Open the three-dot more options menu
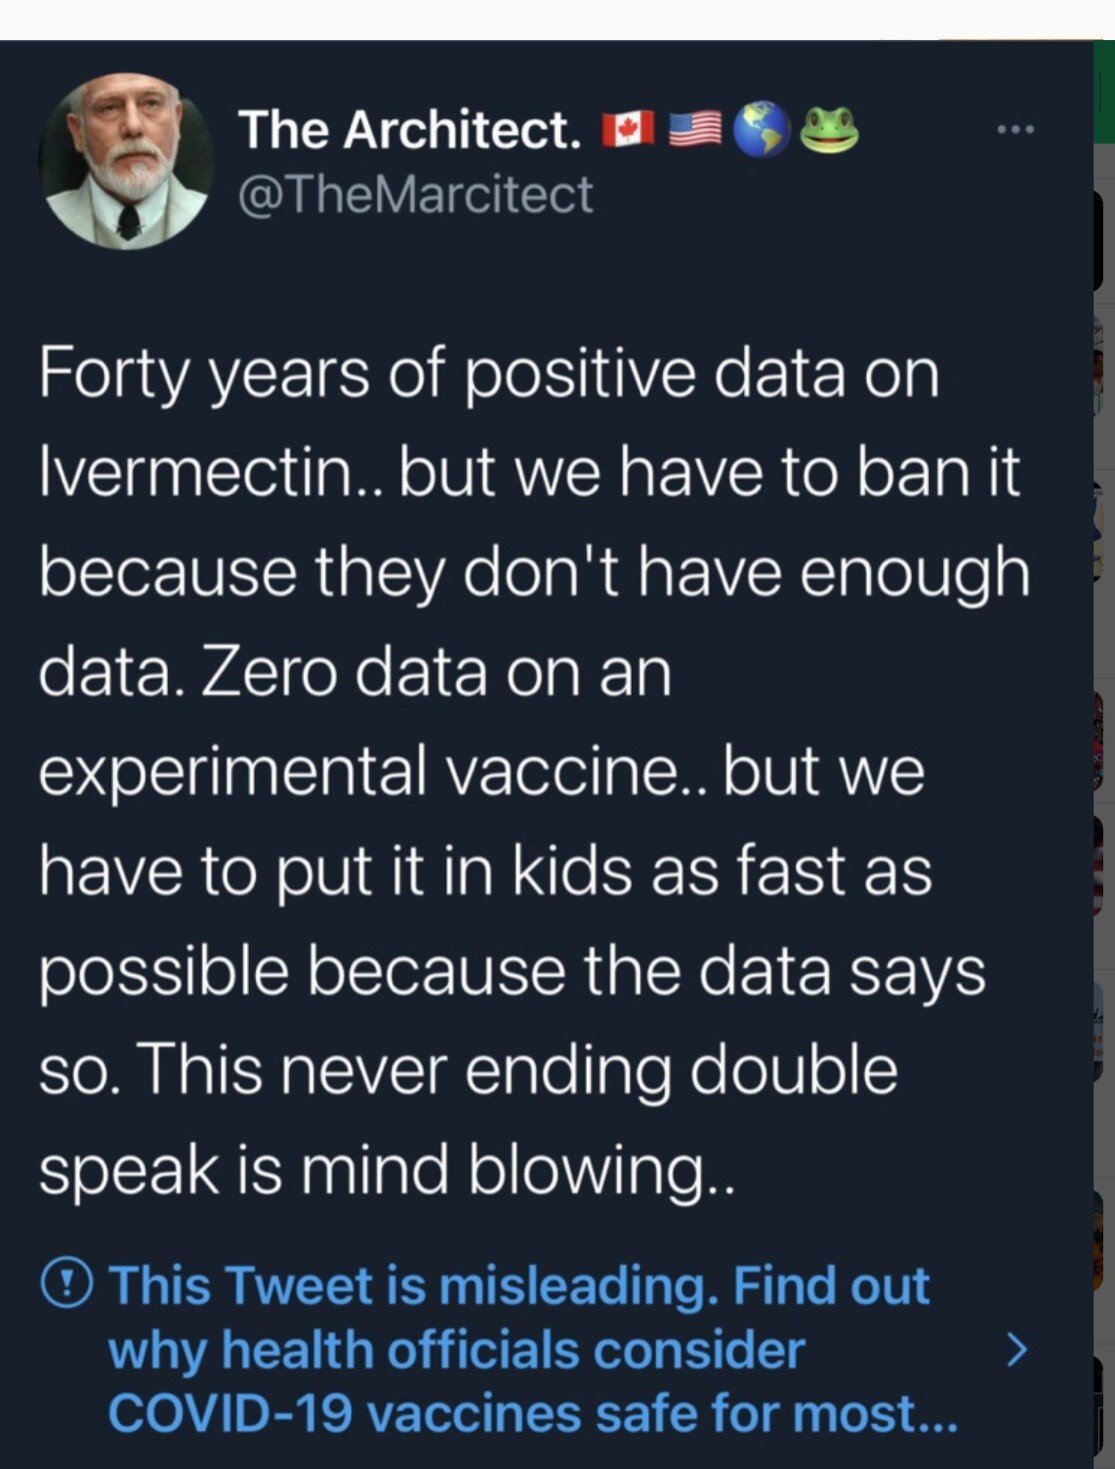The height and width of the screenshot is (1469, 1115). coord(1015,129)
